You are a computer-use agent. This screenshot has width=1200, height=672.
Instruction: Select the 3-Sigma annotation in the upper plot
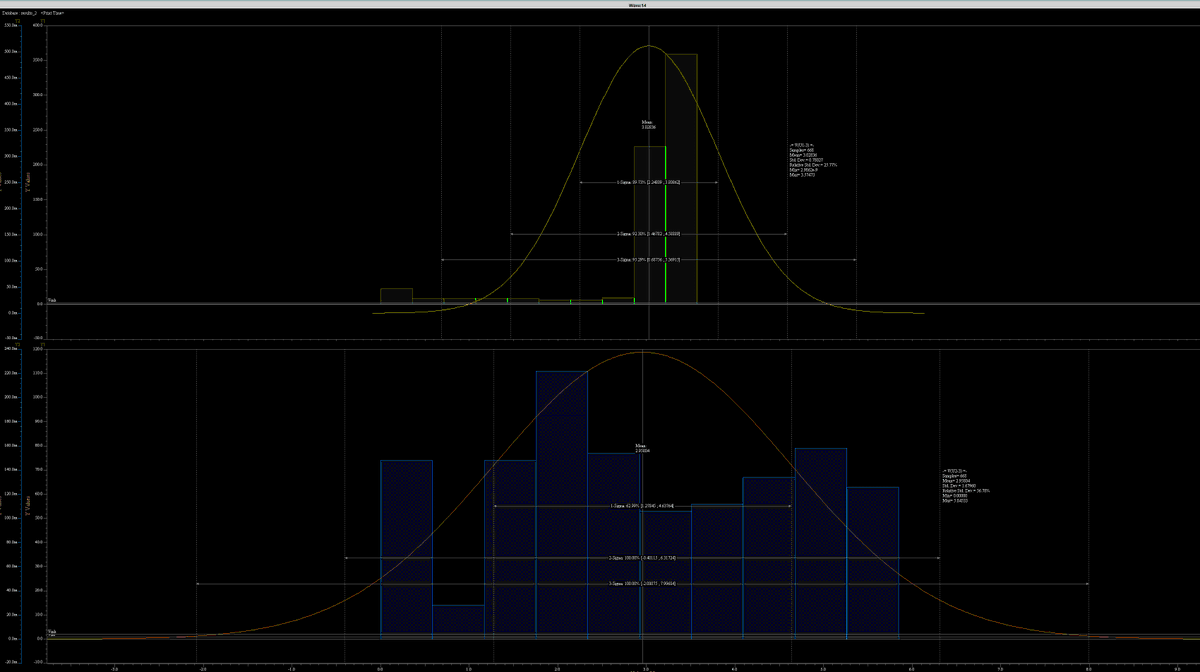649,260
